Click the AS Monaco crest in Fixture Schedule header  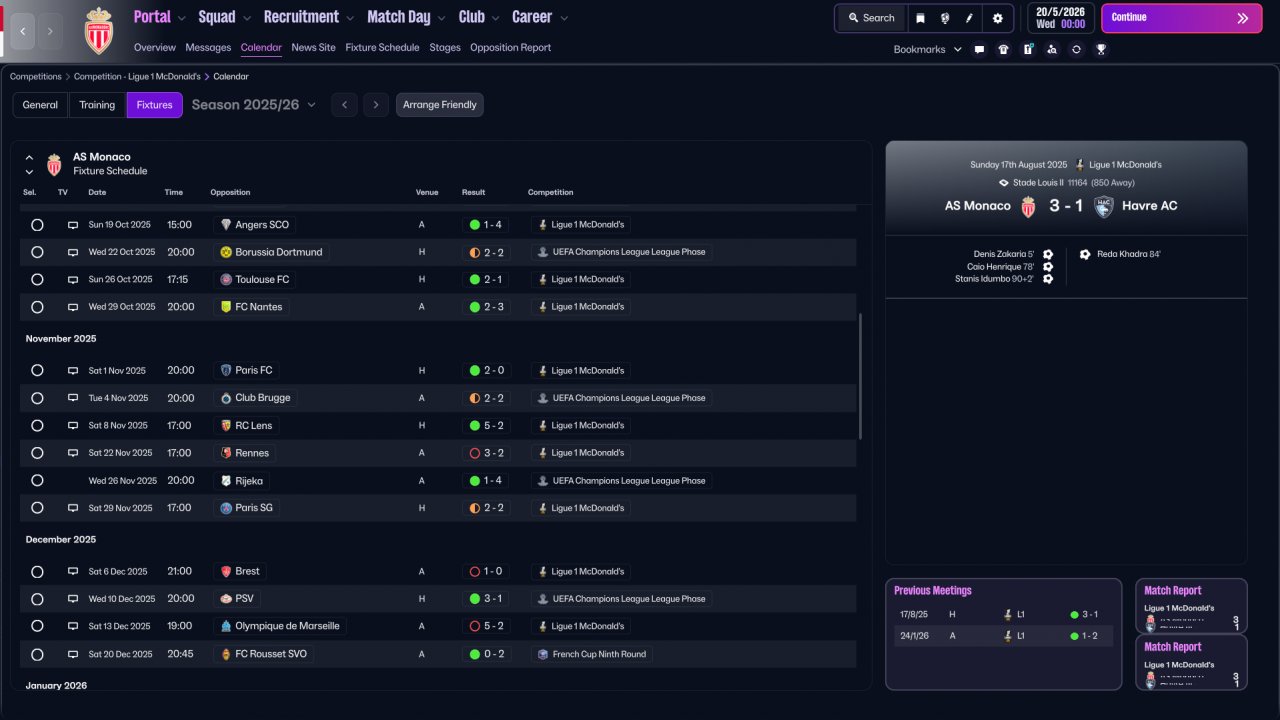(x=54, y=164)
